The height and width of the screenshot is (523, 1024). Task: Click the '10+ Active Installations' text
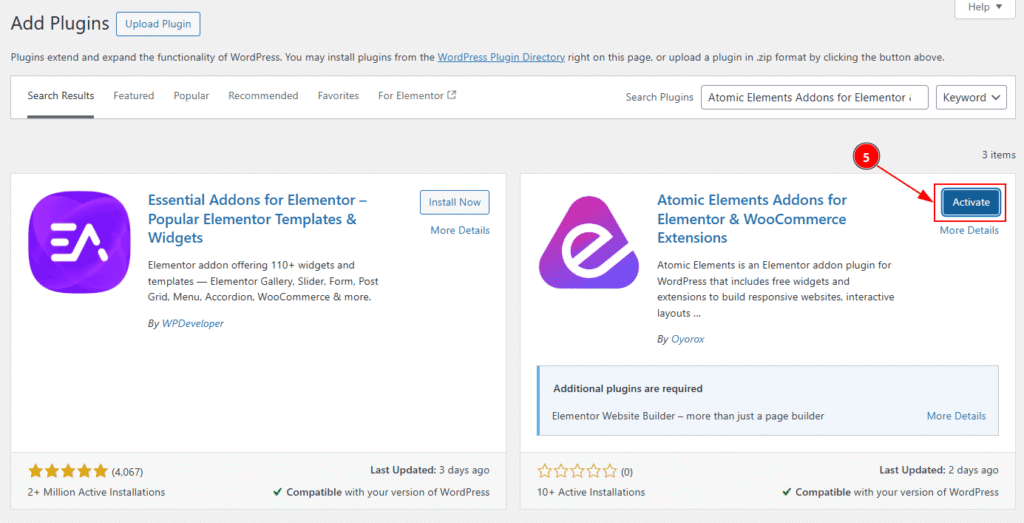click(591, 492)
